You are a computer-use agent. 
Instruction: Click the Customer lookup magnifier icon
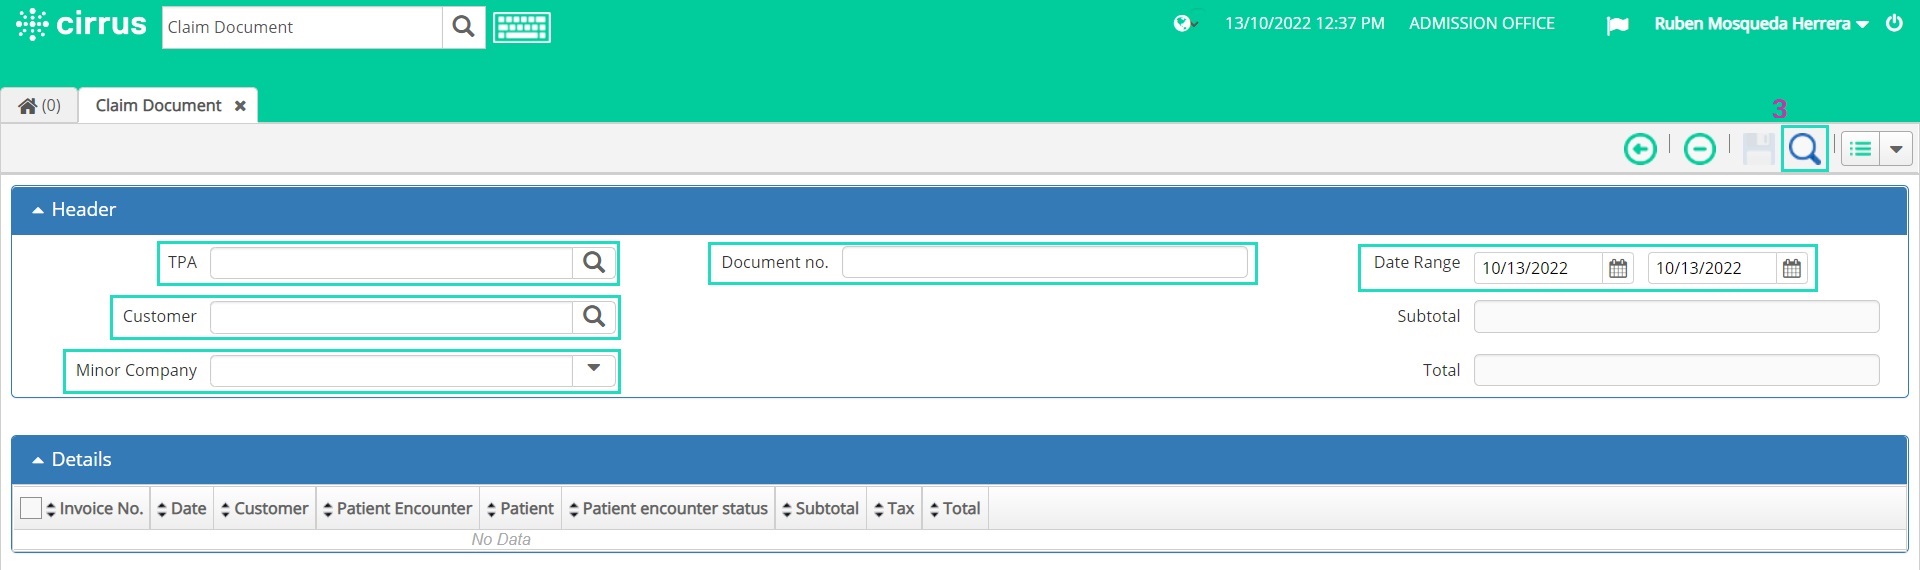pos(594,316)
